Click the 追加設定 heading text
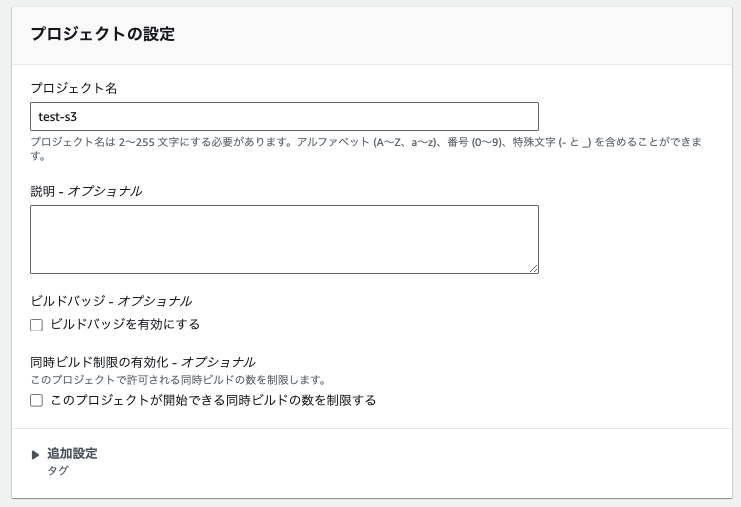The width and height of the screenshot is (741, 507). tap(72, 454)
